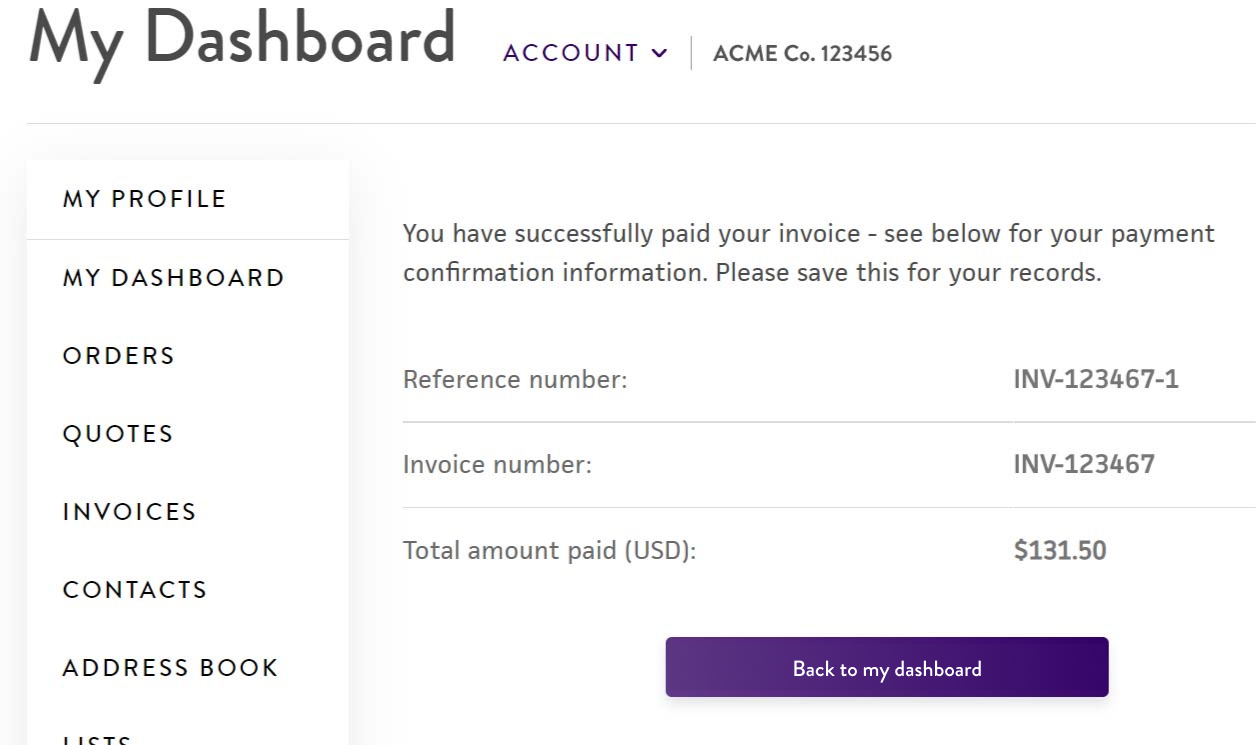Click the invoice number INV-123467
The height and width of the screenshot is (745, 1256).
[1085, 464]
